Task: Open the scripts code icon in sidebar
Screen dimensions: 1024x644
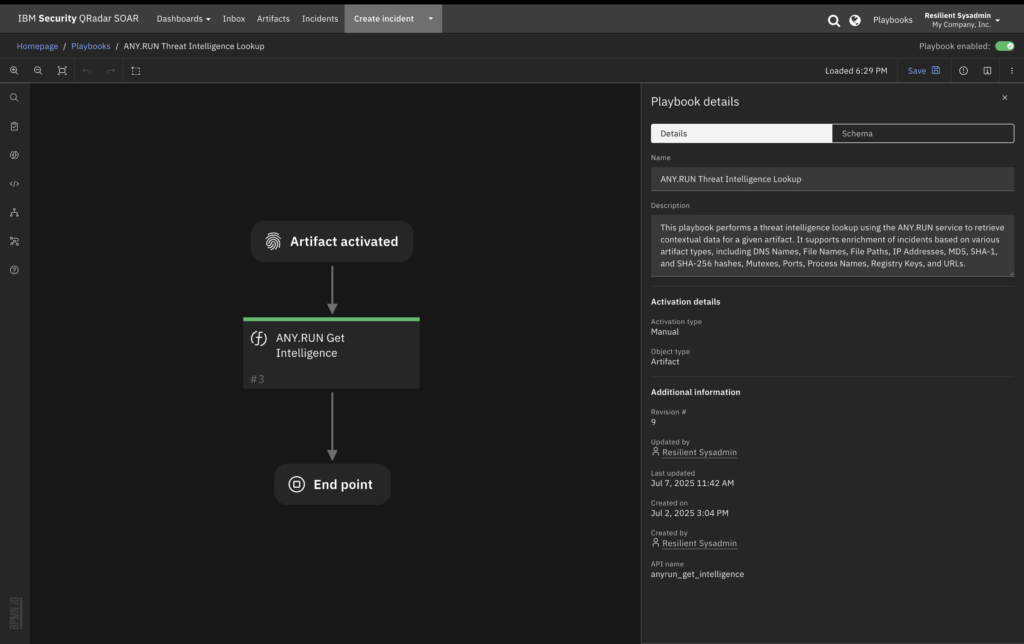Action: [14, 184]
